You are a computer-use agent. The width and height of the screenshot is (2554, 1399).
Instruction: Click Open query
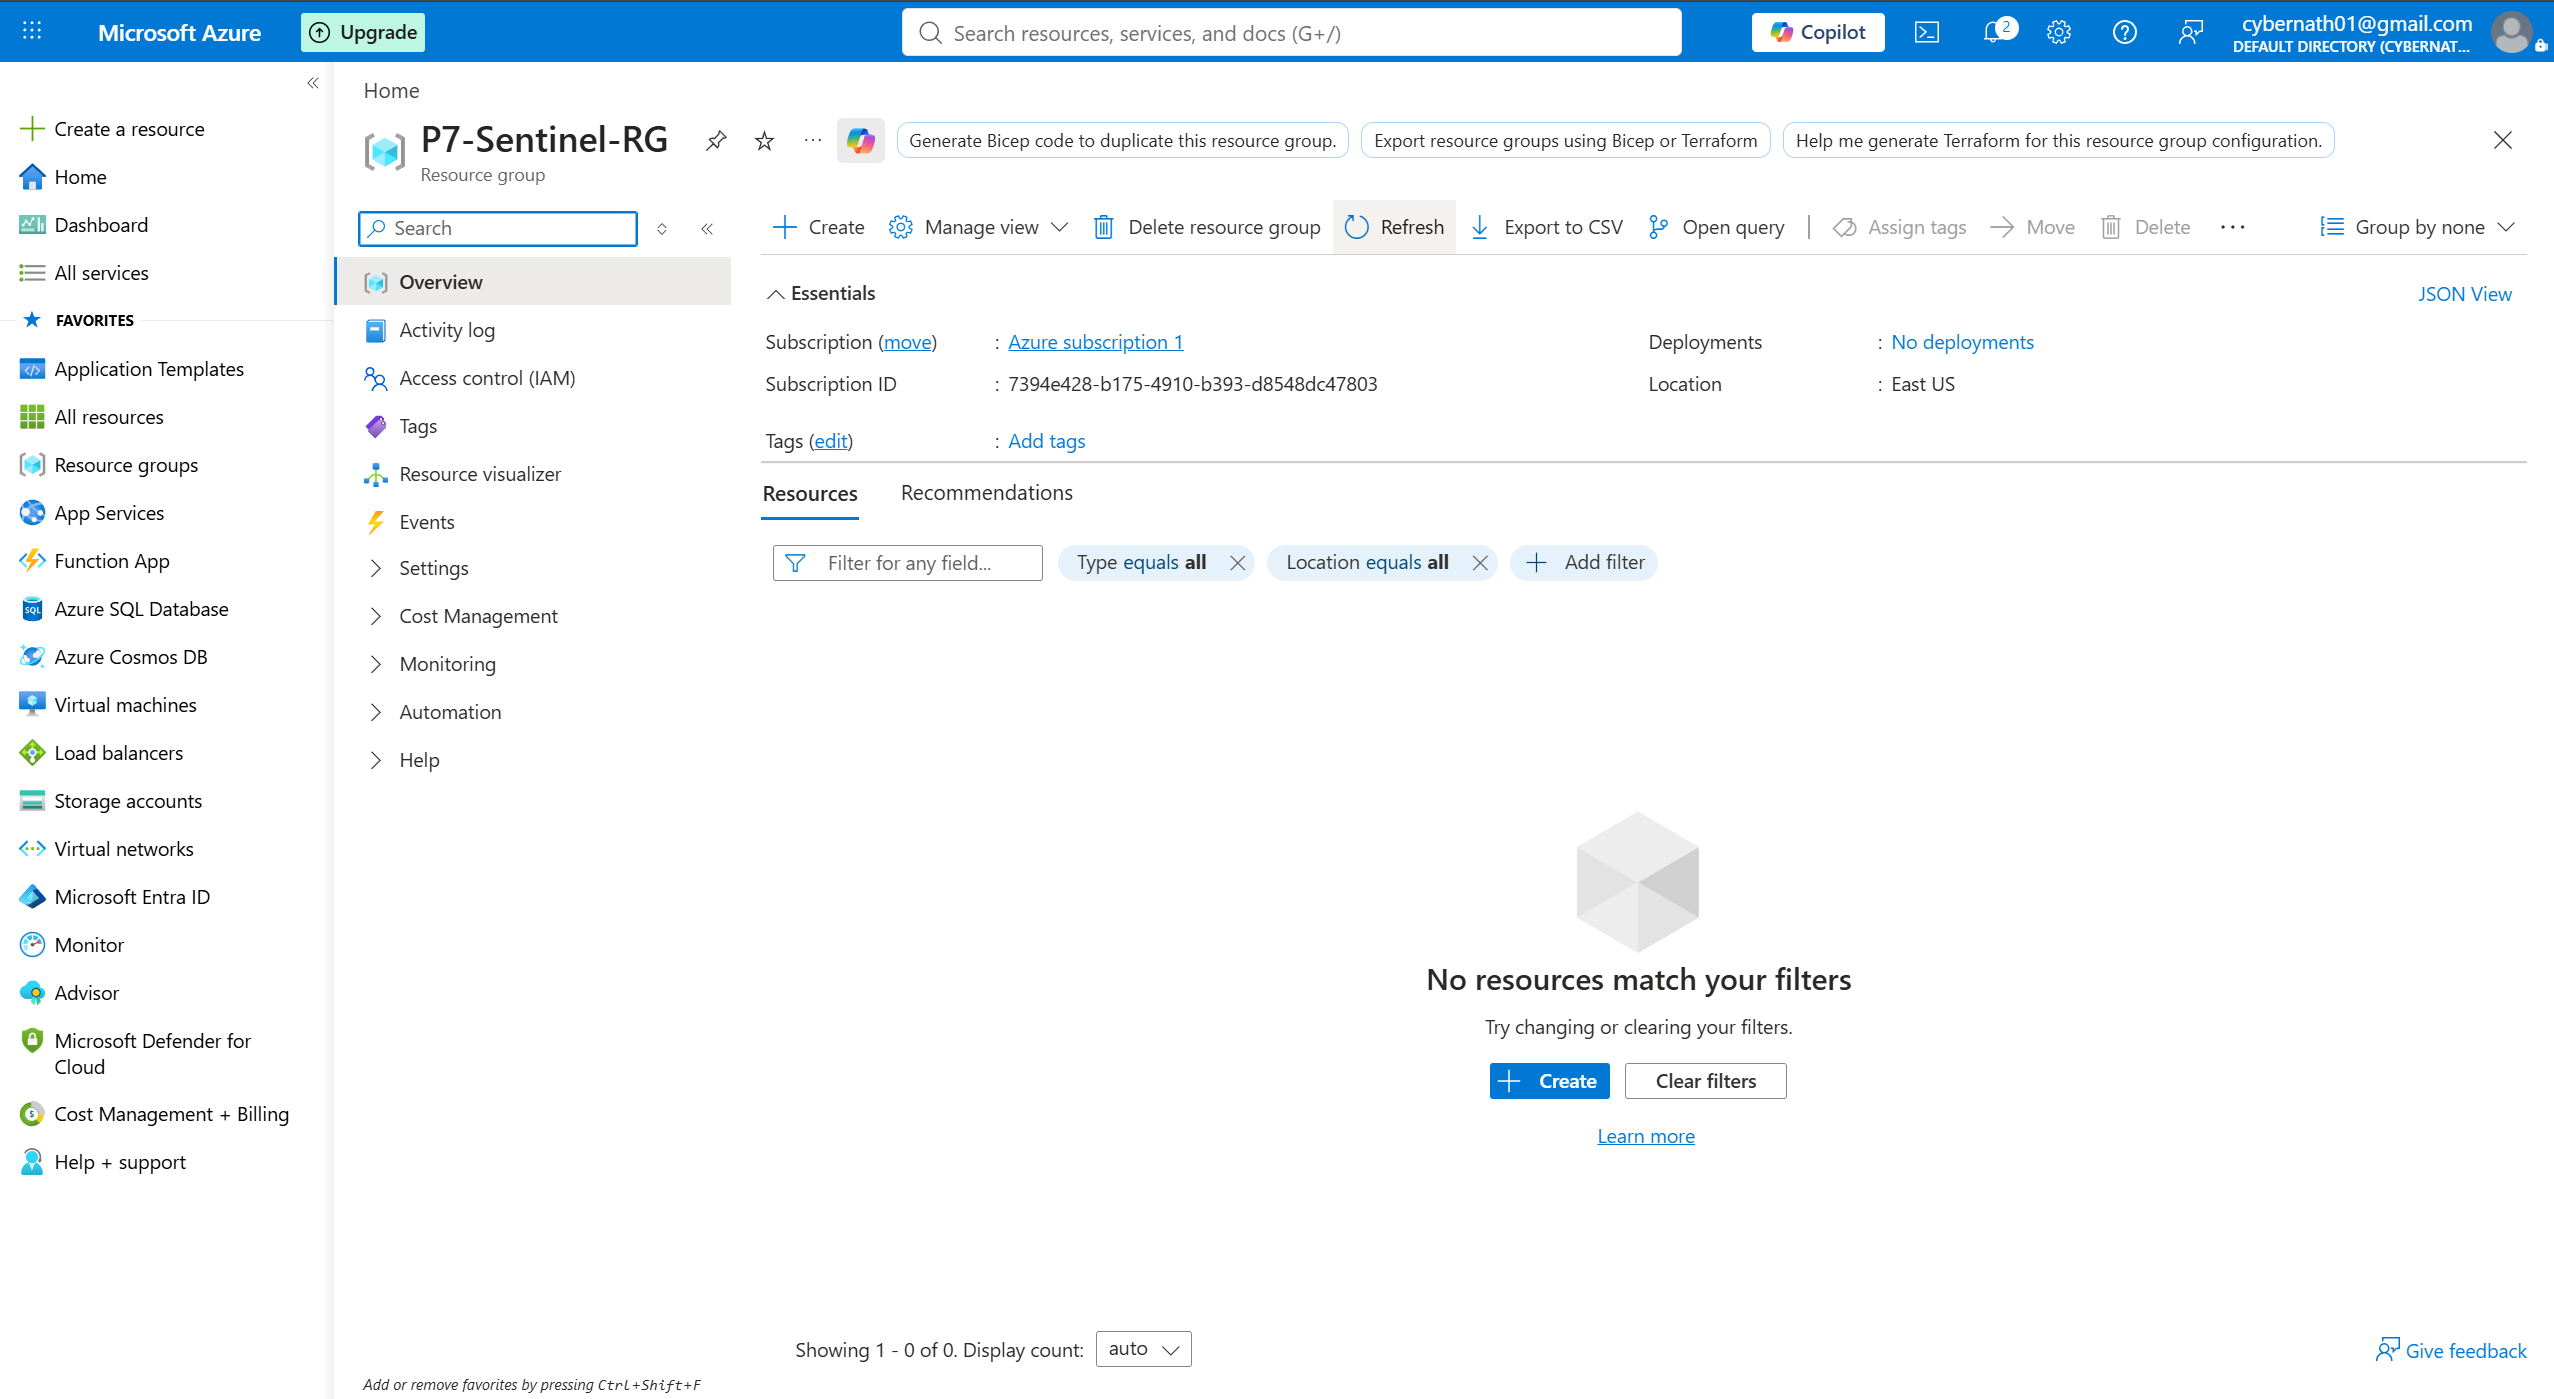coord(1716,227)
